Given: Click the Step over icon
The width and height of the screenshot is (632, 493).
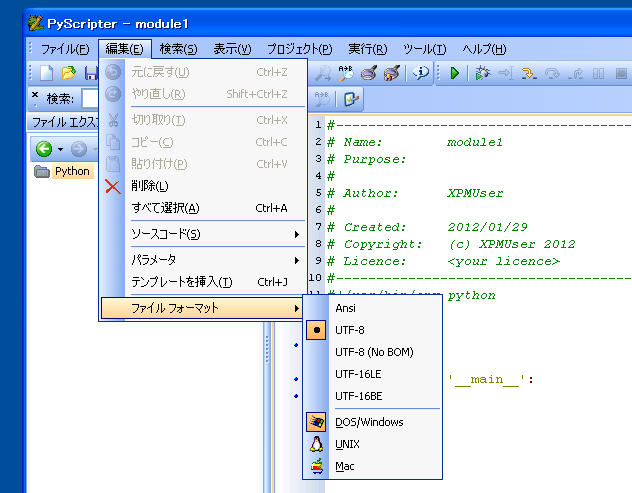Looking at the screenshot, I should tap(552, 73).
